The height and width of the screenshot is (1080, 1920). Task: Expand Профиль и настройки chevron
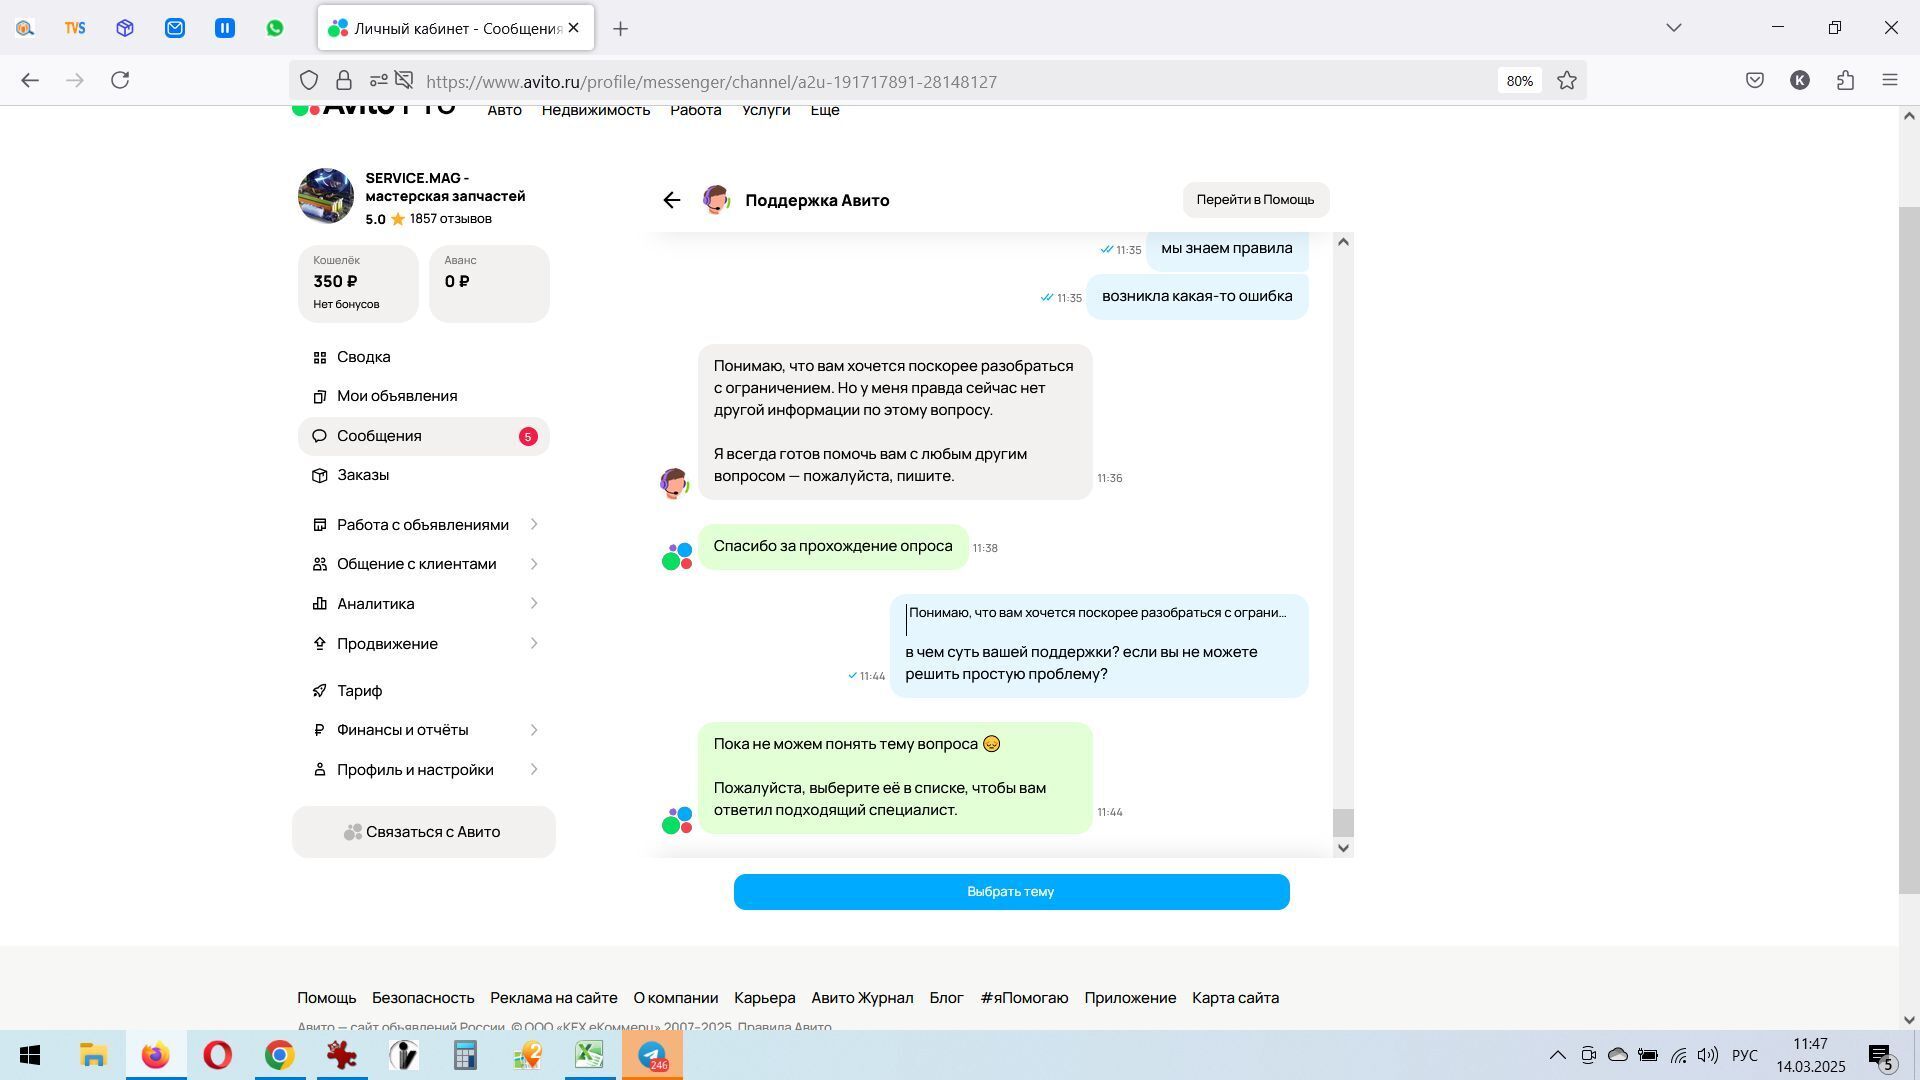coord(534,770)
